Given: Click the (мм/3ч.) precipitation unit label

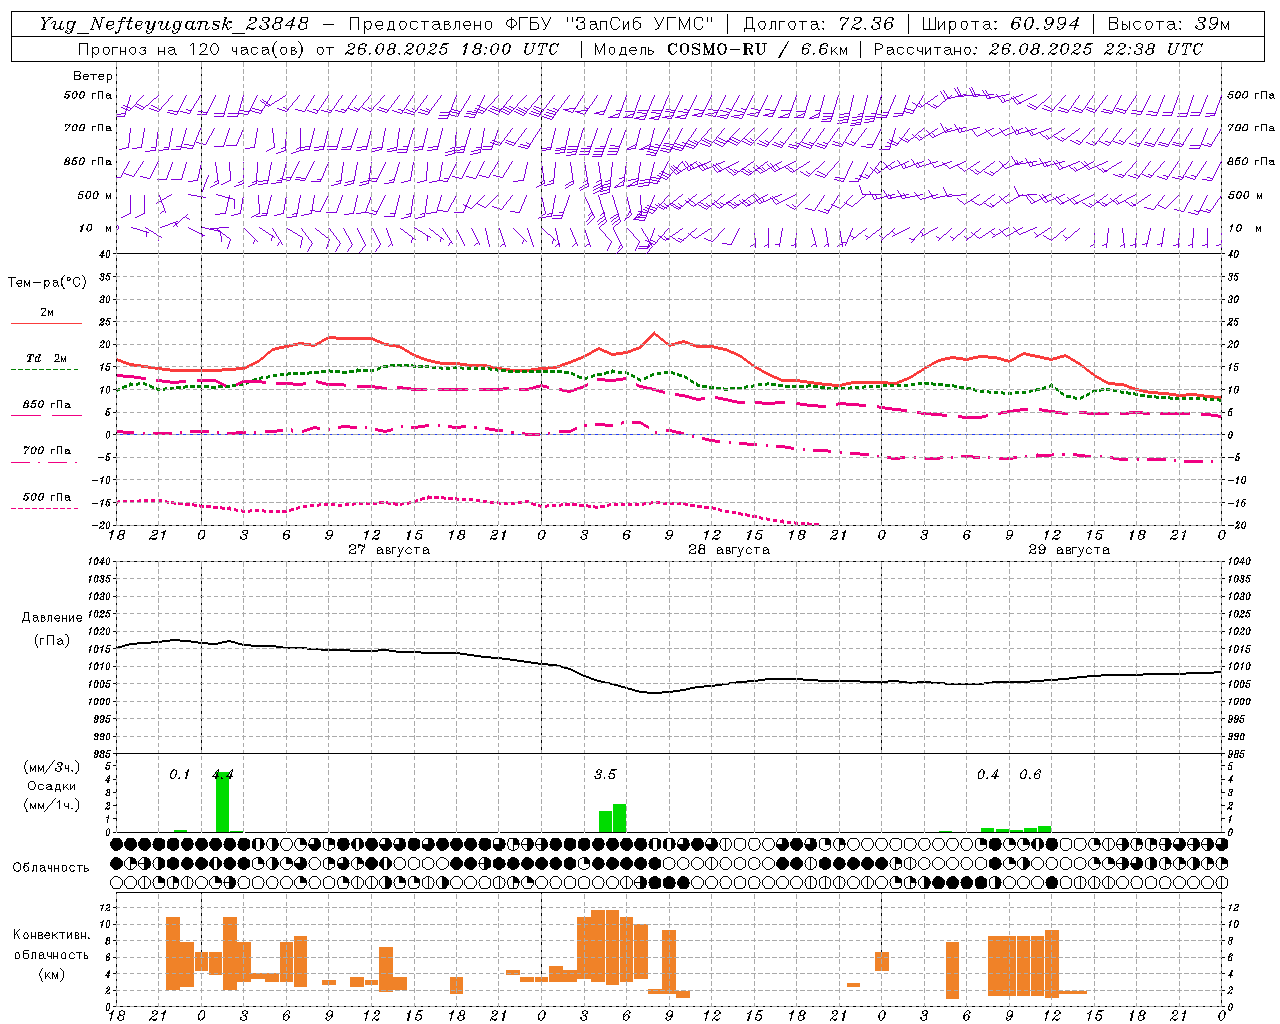Looking at the screenshot, I should click(x=51, y=767).
